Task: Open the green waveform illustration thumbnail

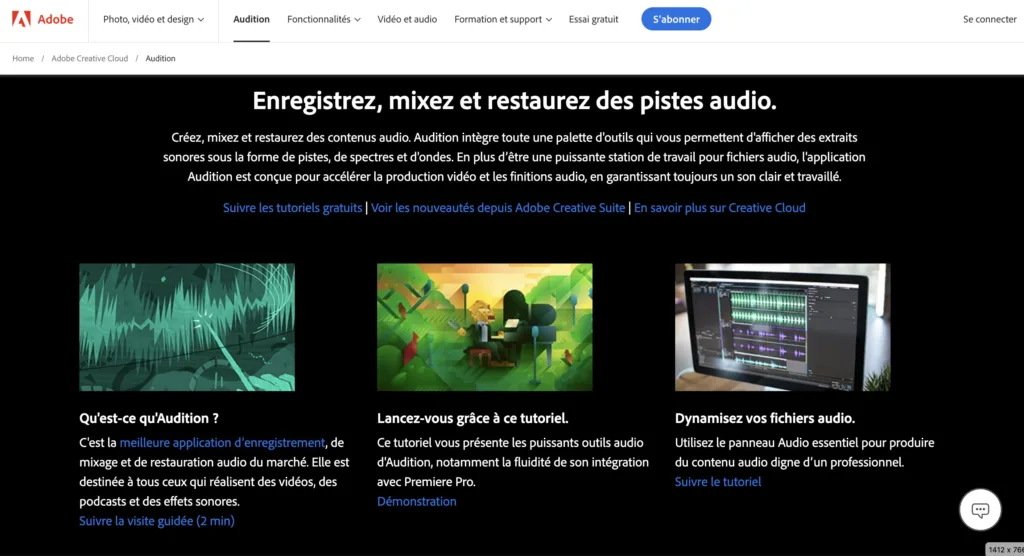Action: [x=187, y=327]
